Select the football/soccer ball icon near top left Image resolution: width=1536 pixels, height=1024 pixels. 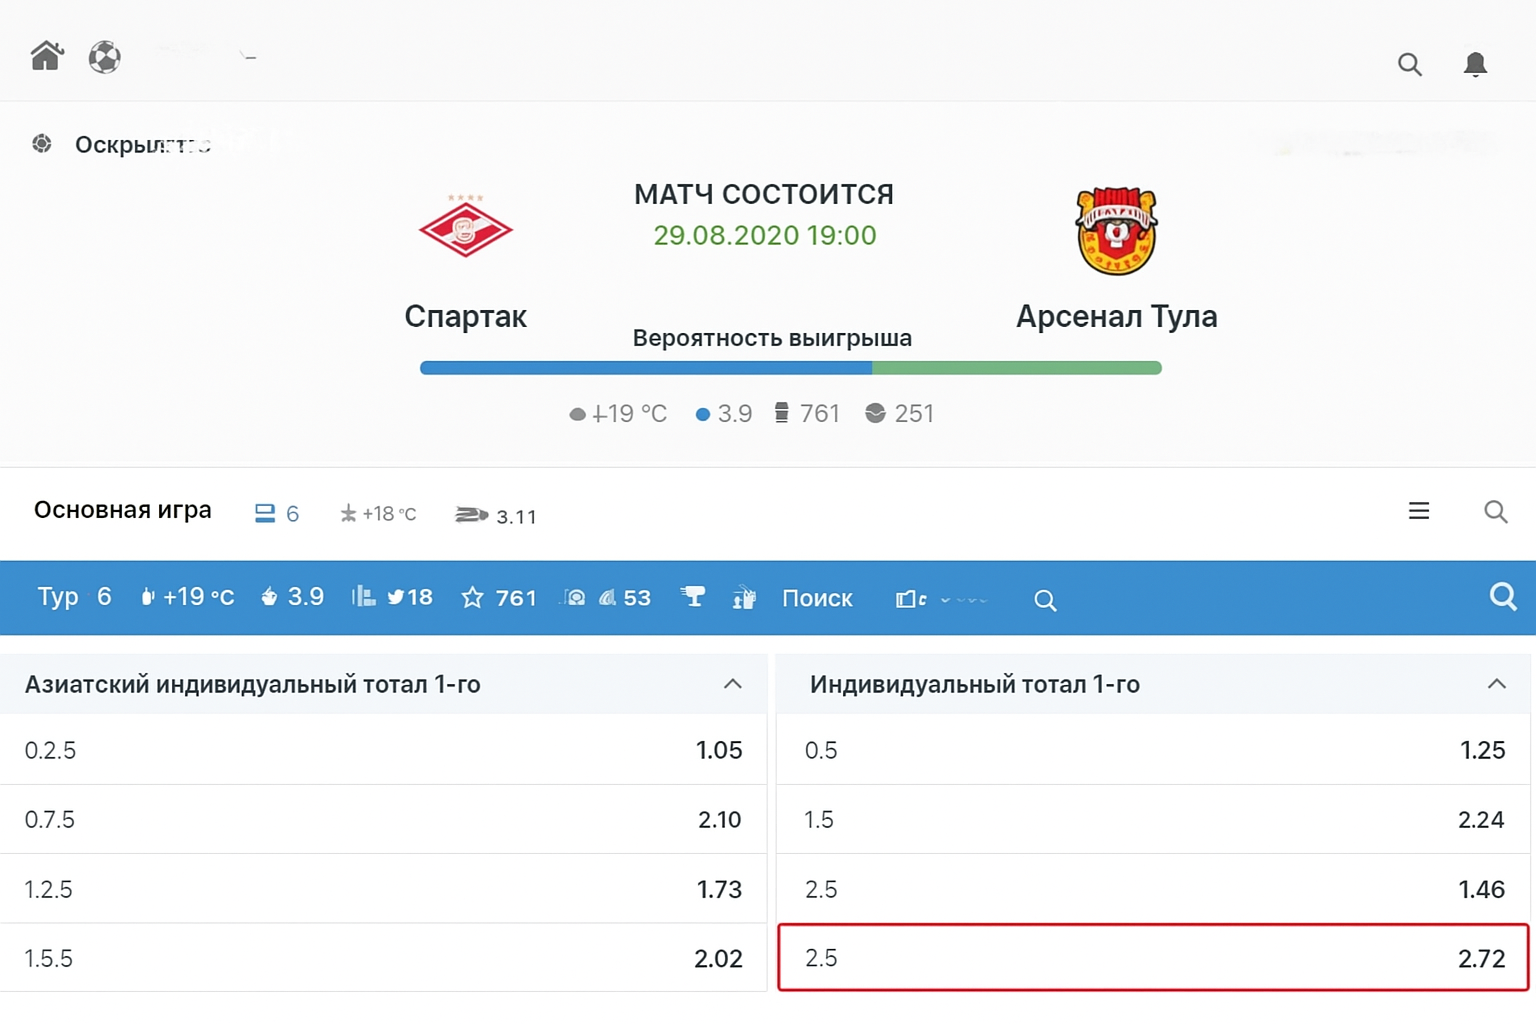(x=104, y=57)
